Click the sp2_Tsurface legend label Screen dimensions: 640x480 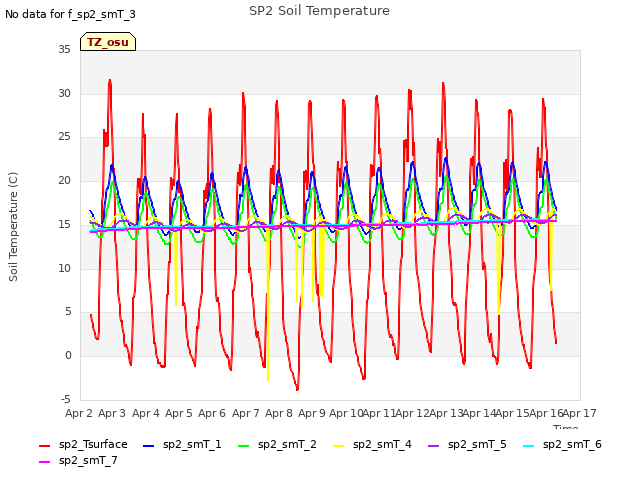93,444
